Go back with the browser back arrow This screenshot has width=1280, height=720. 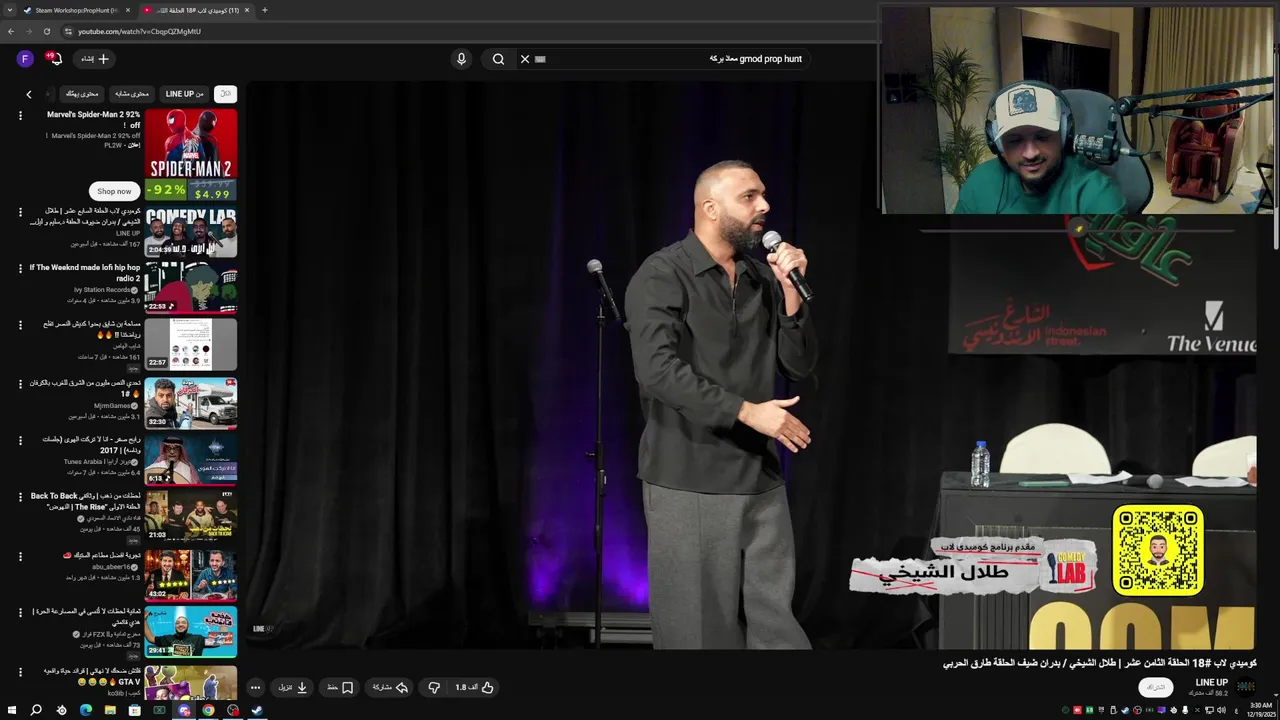point(11,31)
